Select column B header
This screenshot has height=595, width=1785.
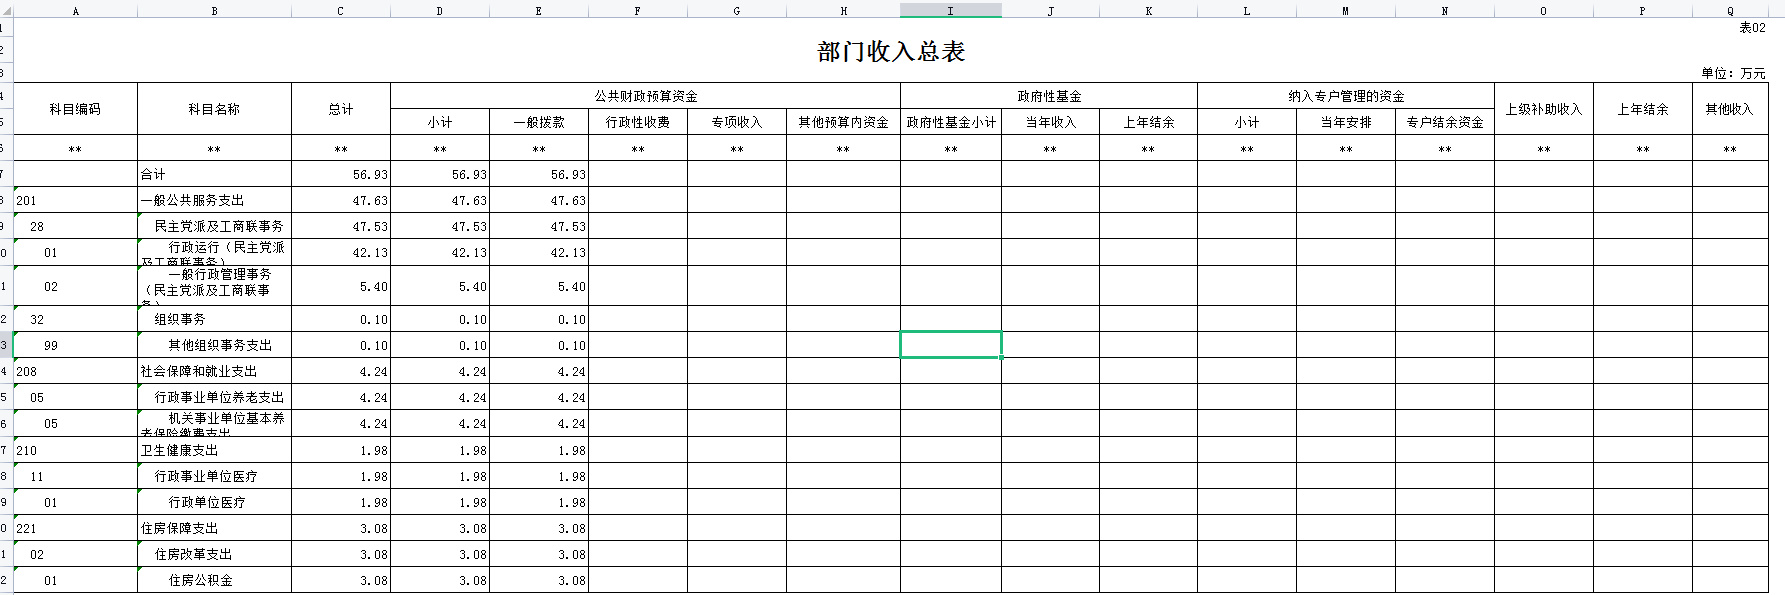click(214, 10)
